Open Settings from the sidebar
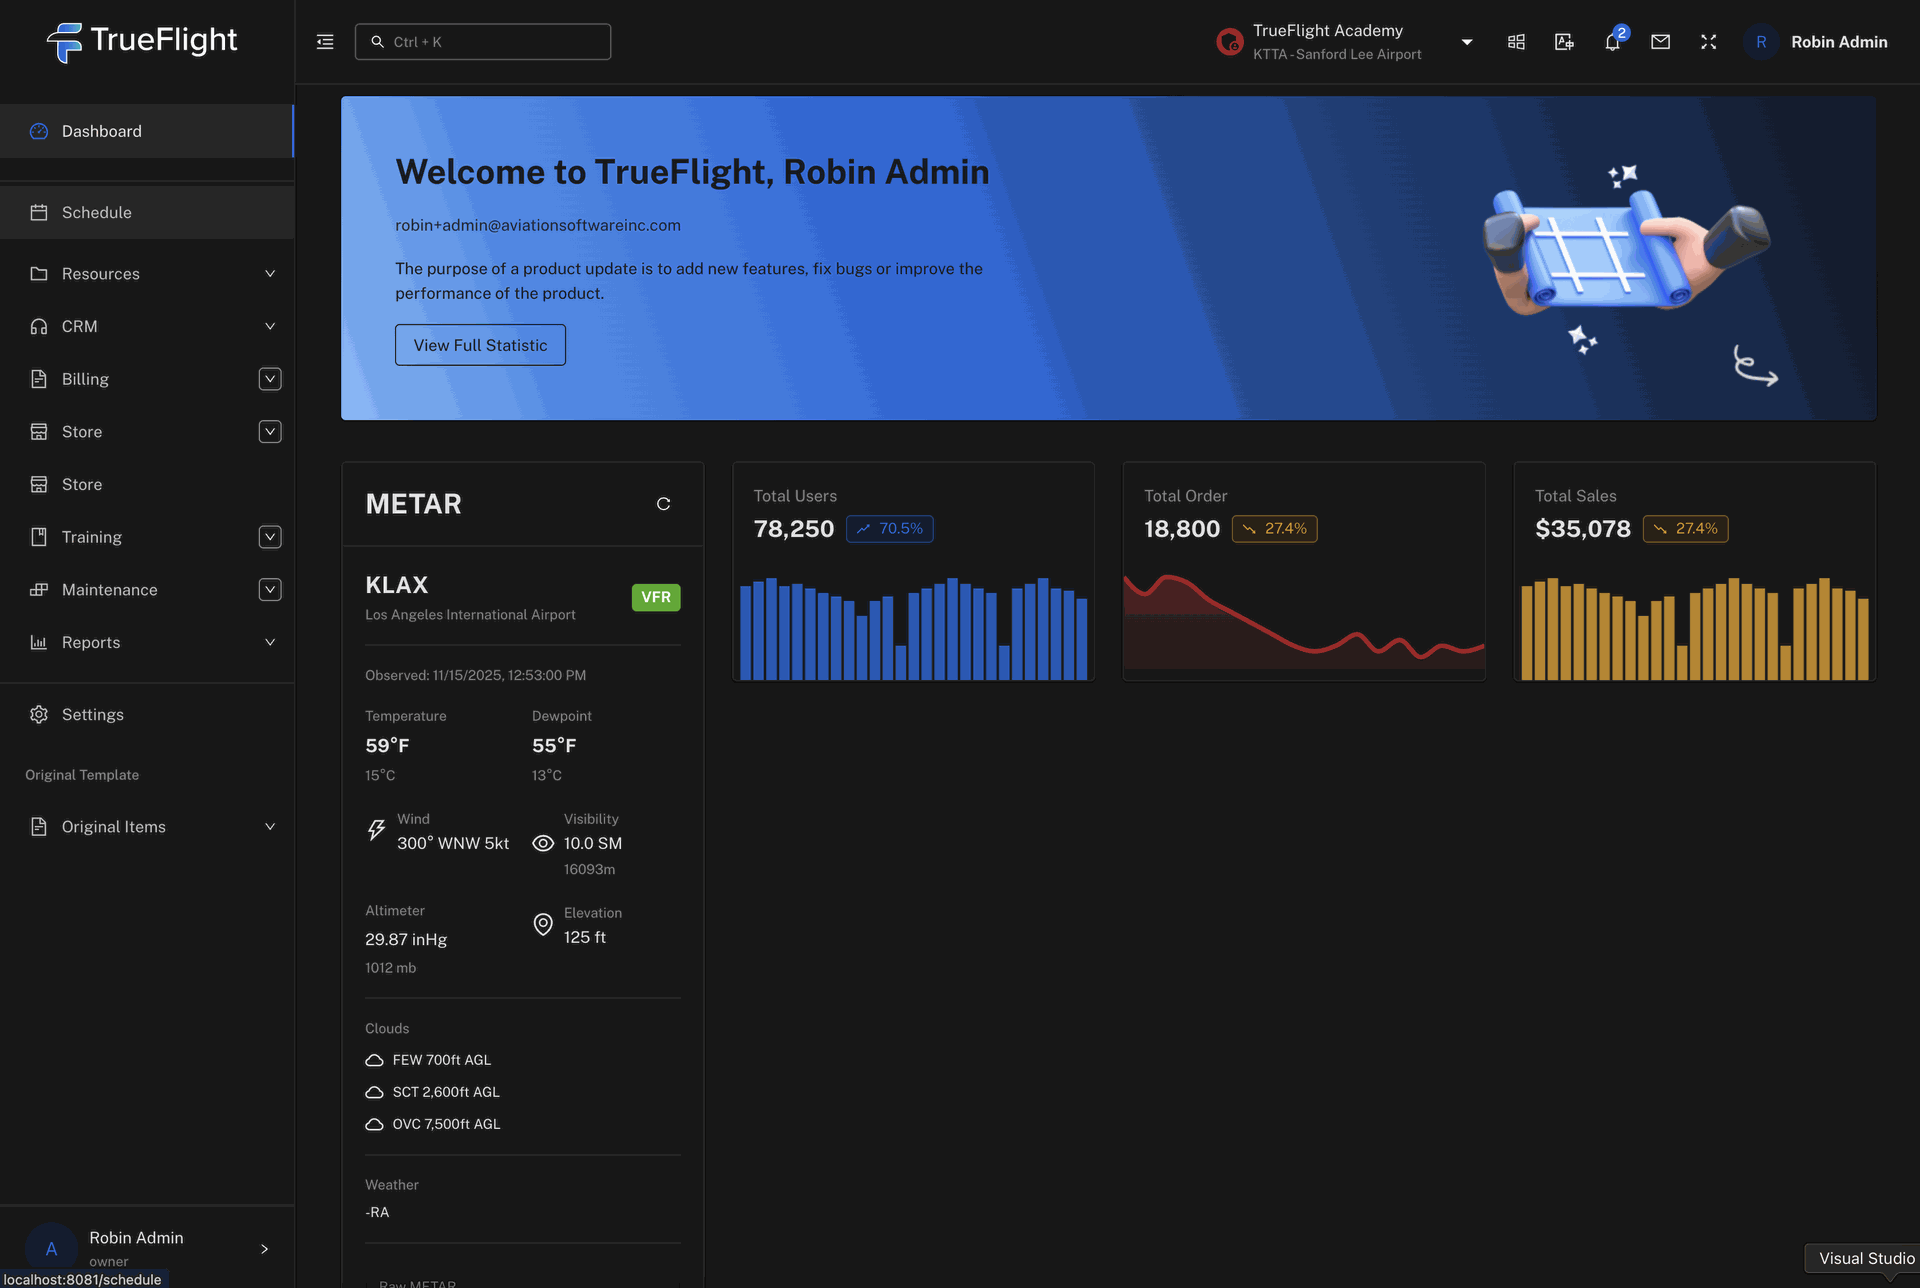Viewport: 1920px width, 1288px height. (x=93, y=714)
